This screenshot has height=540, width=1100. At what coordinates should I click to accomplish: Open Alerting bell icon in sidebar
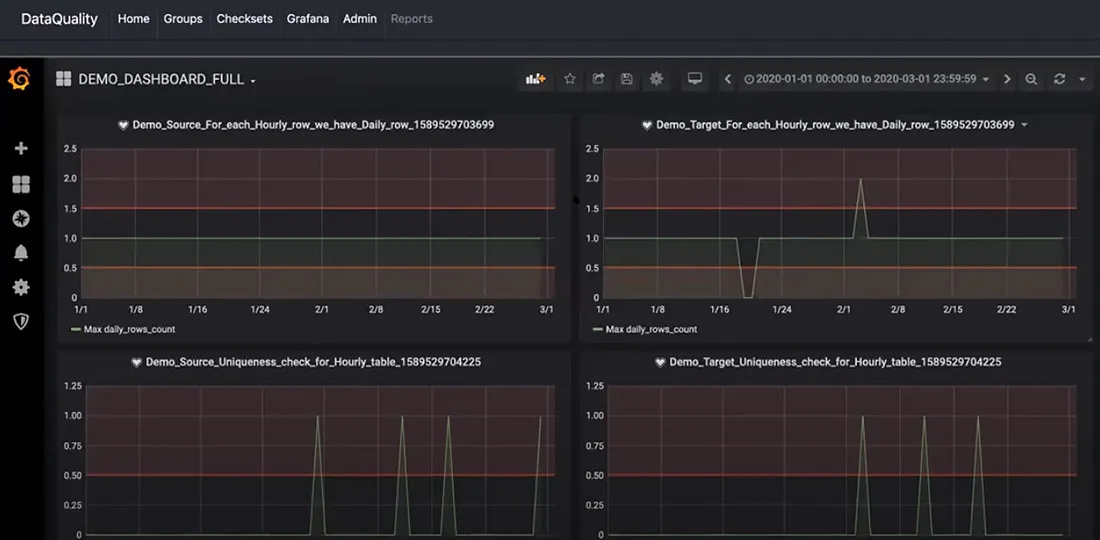[21, 253]
